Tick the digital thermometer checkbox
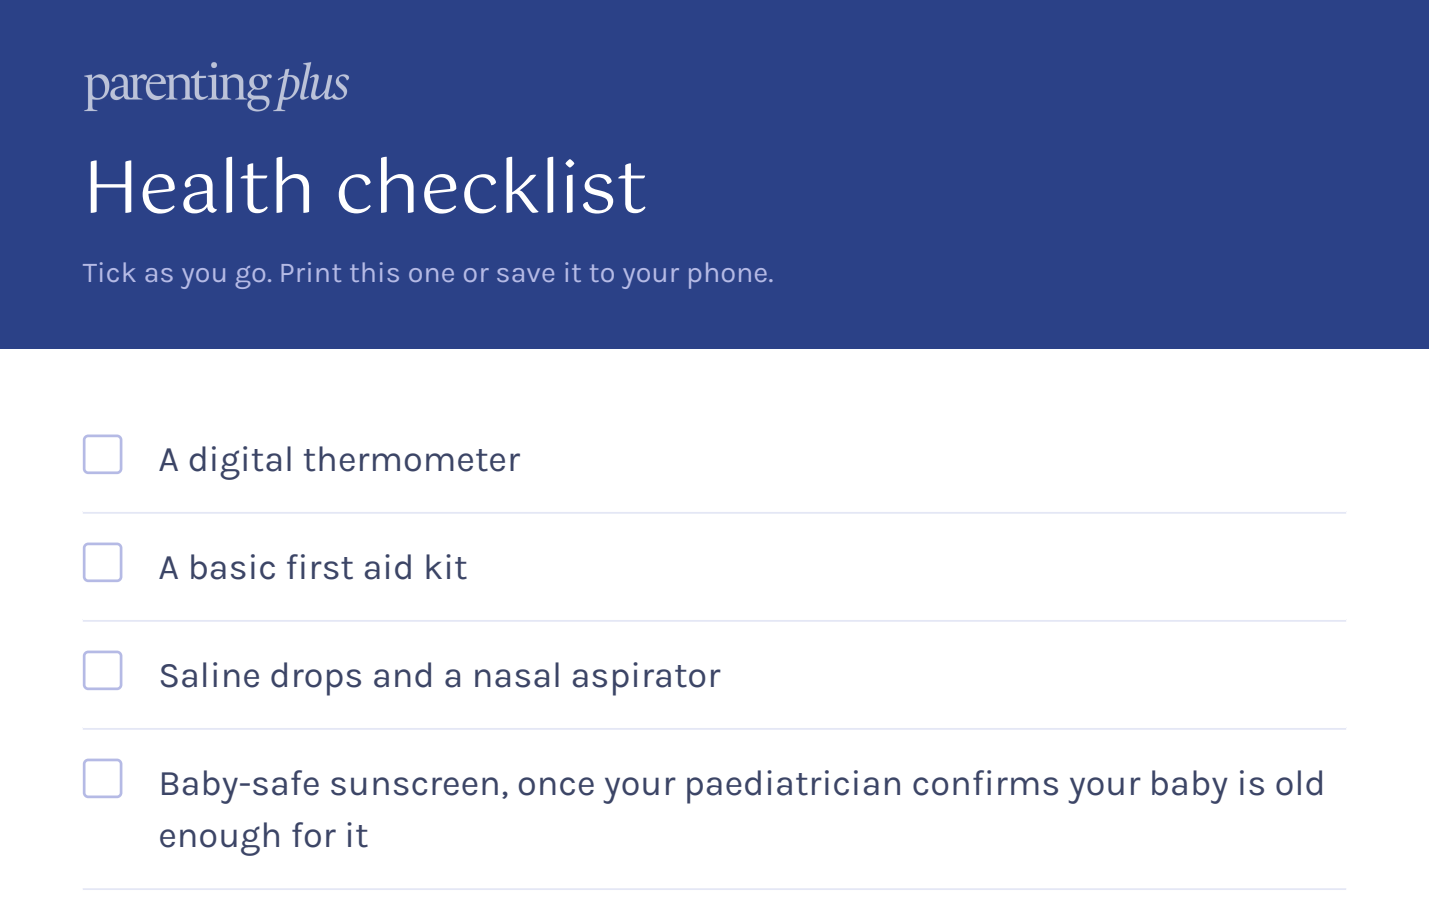The image size is (1429, 923). [x=103, y=455]
